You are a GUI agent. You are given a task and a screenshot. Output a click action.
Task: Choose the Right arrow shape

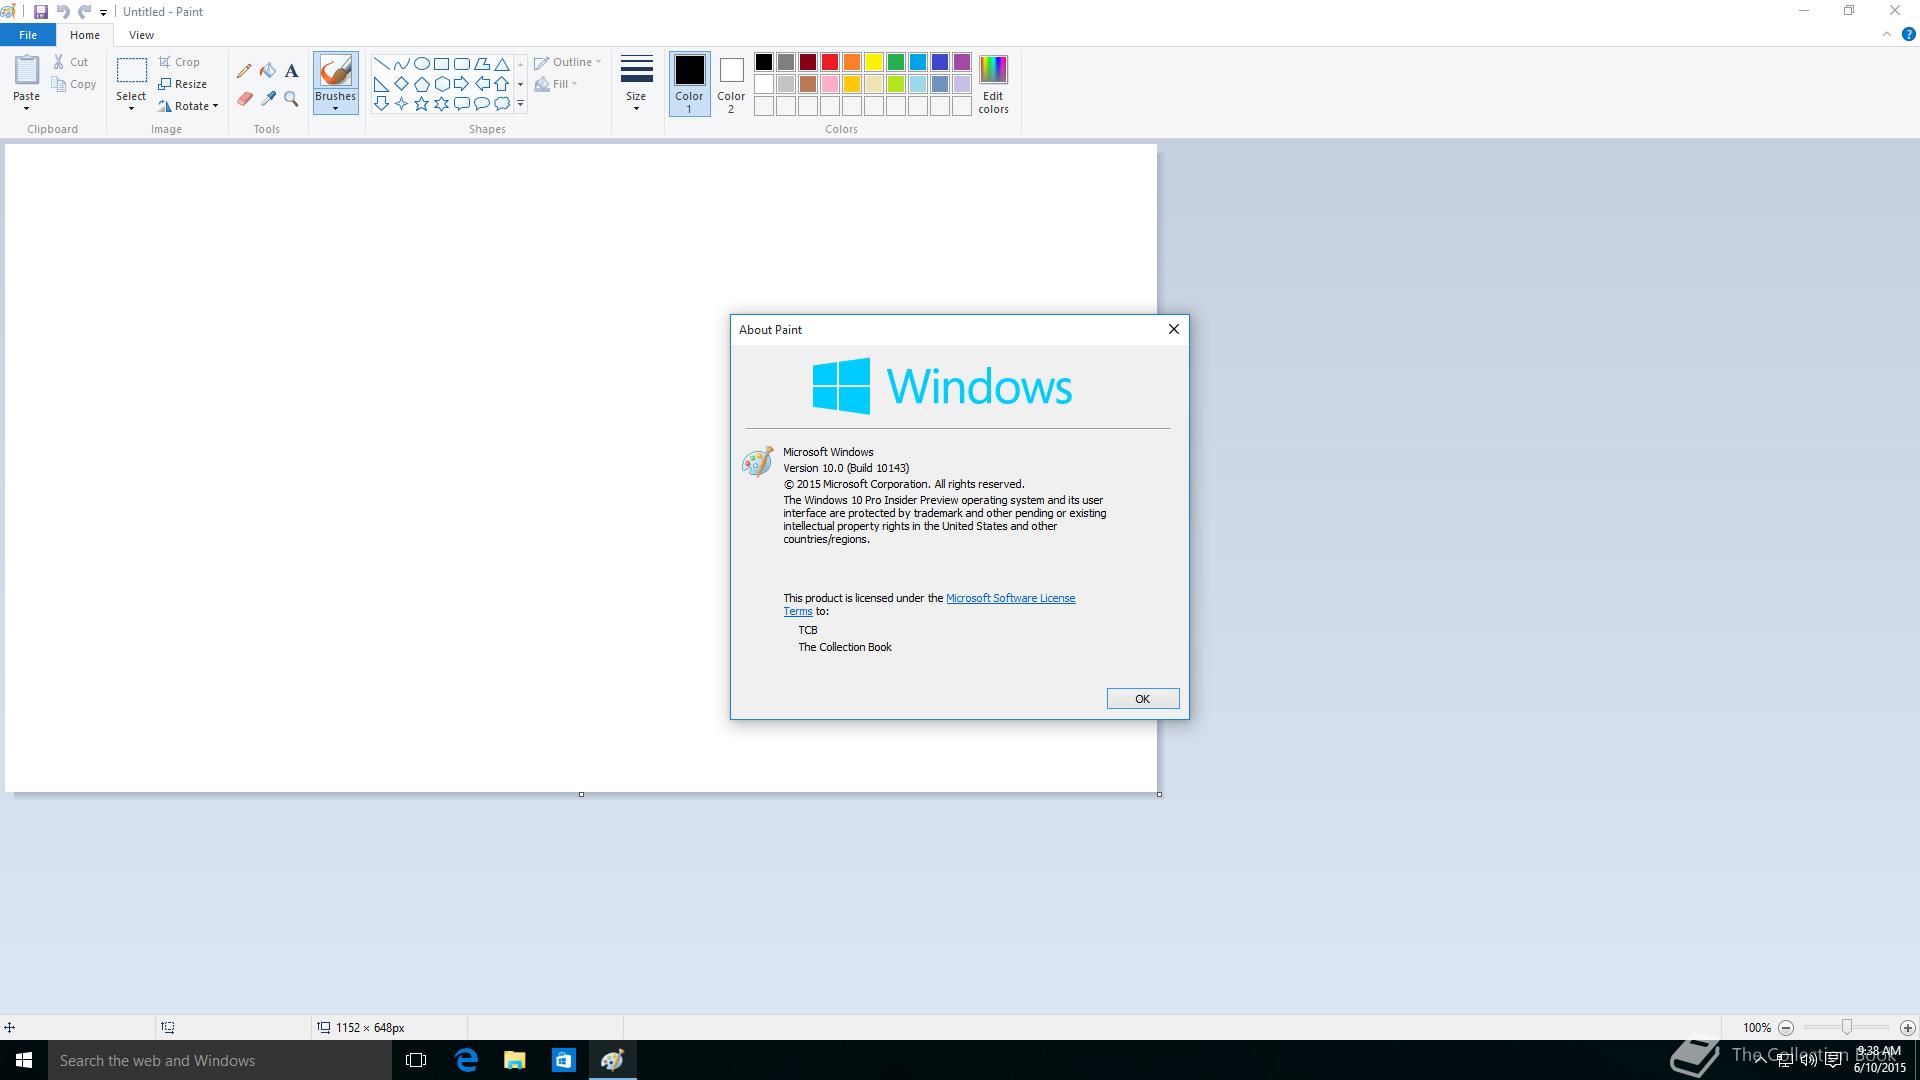[x=461, y=84]
